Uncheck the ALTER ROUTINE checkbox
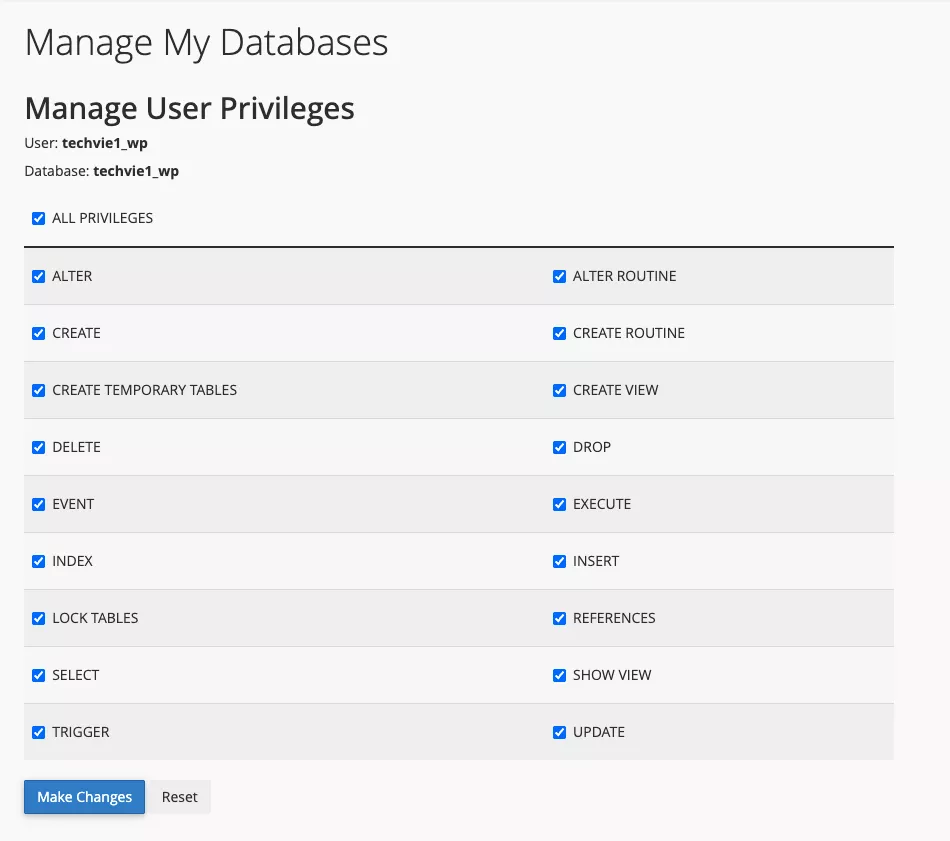This screenshot has width=950, height=841. click(x=560, y=276)
